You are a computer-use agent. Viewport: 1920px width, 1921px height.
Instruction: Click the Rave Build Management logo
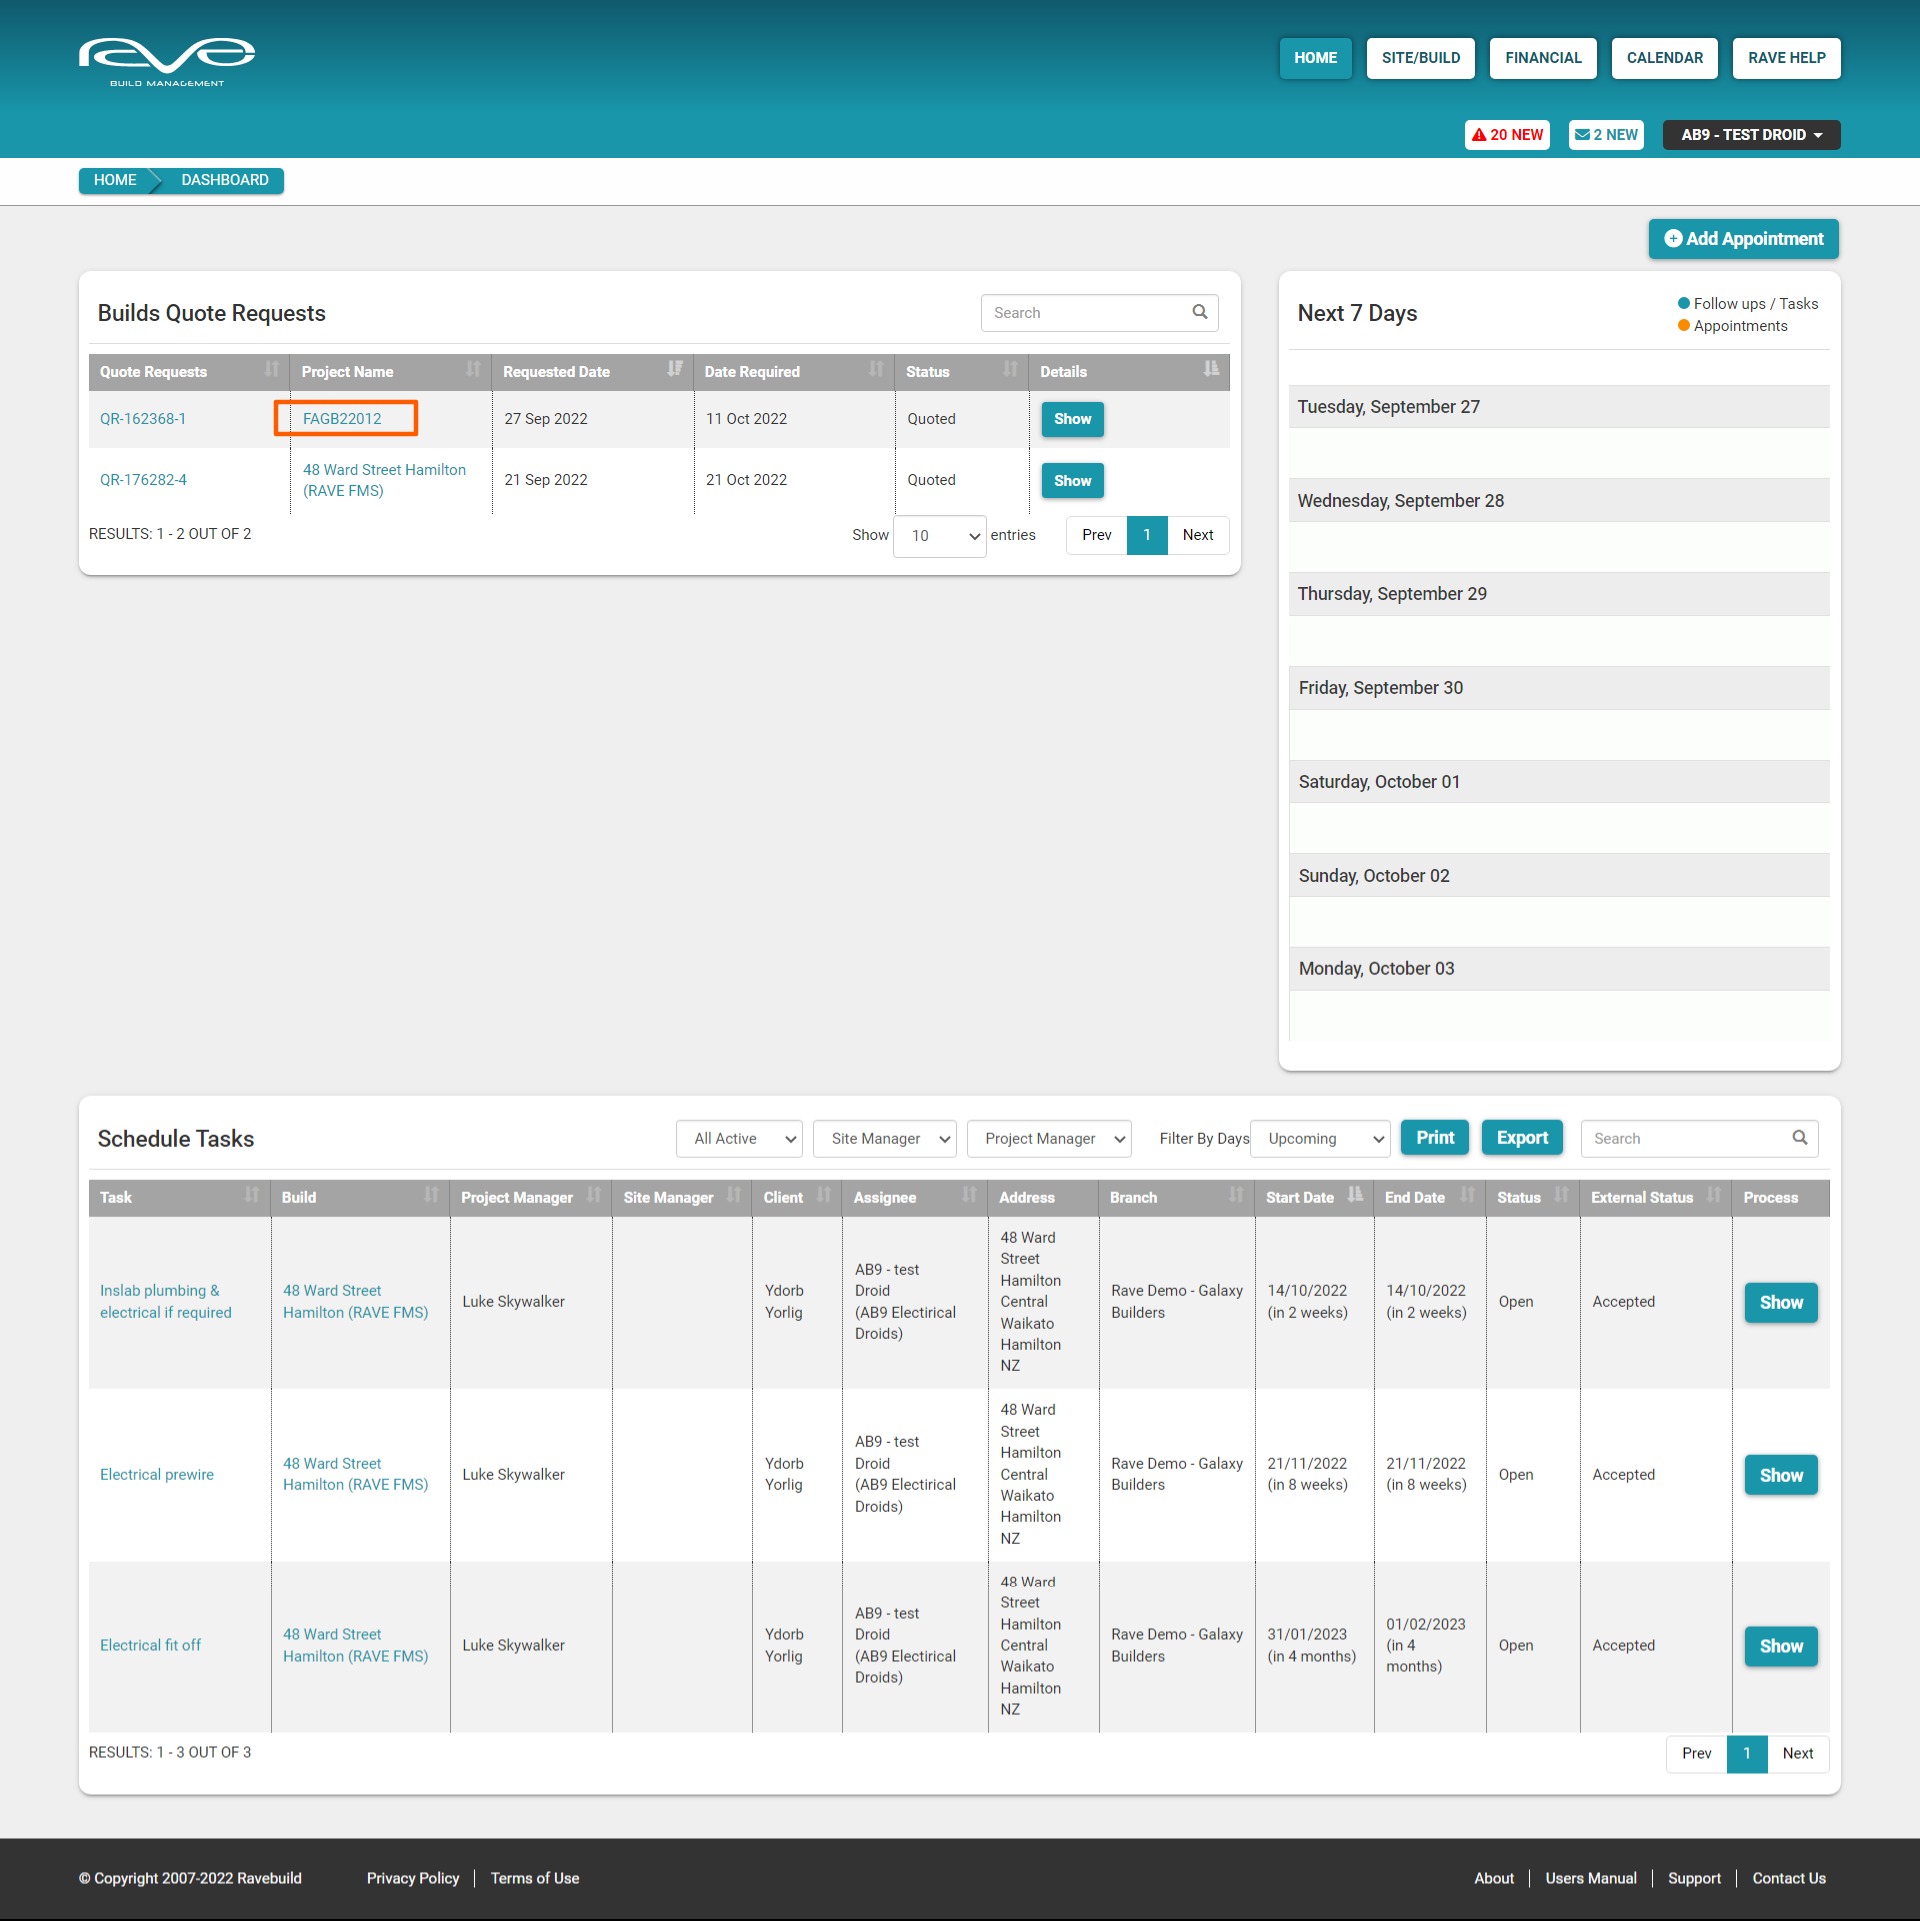(167, 62)
